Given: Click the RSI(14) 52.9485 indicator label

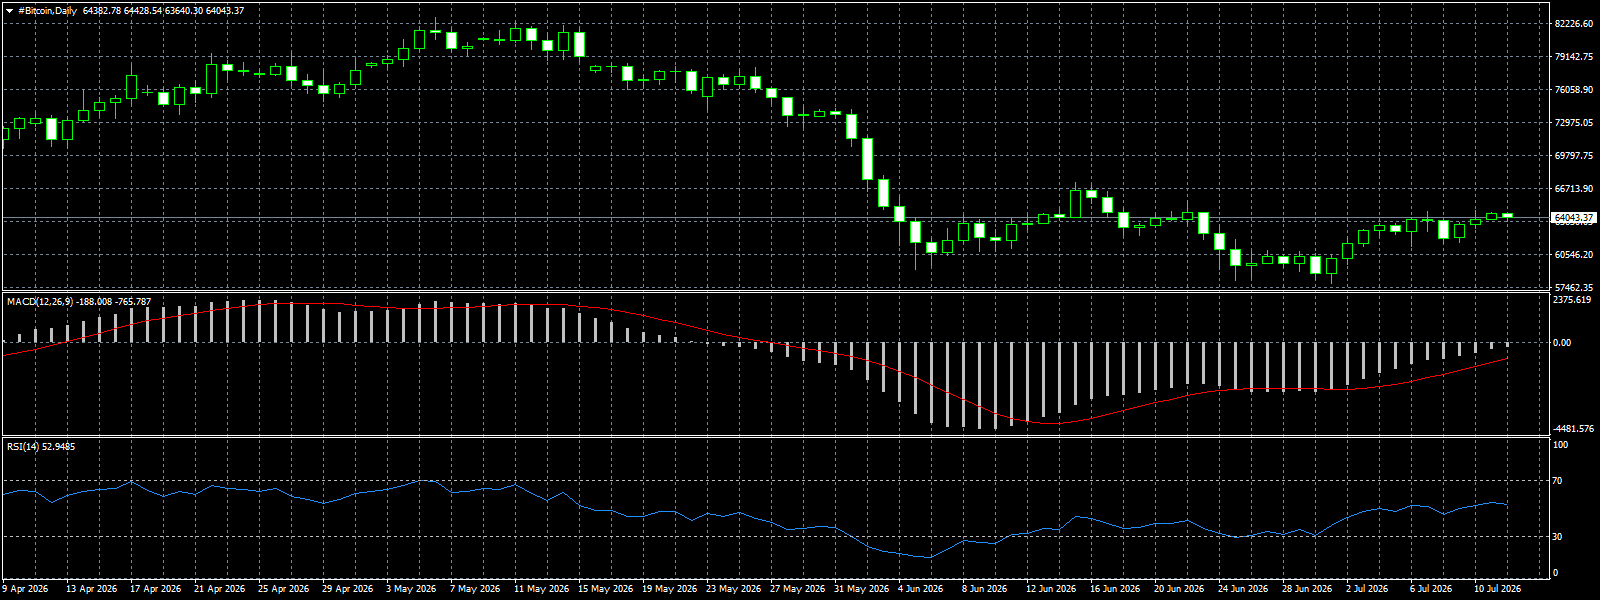Looking at the screenshot, I should pyautogui.click(x=41, y=446).
